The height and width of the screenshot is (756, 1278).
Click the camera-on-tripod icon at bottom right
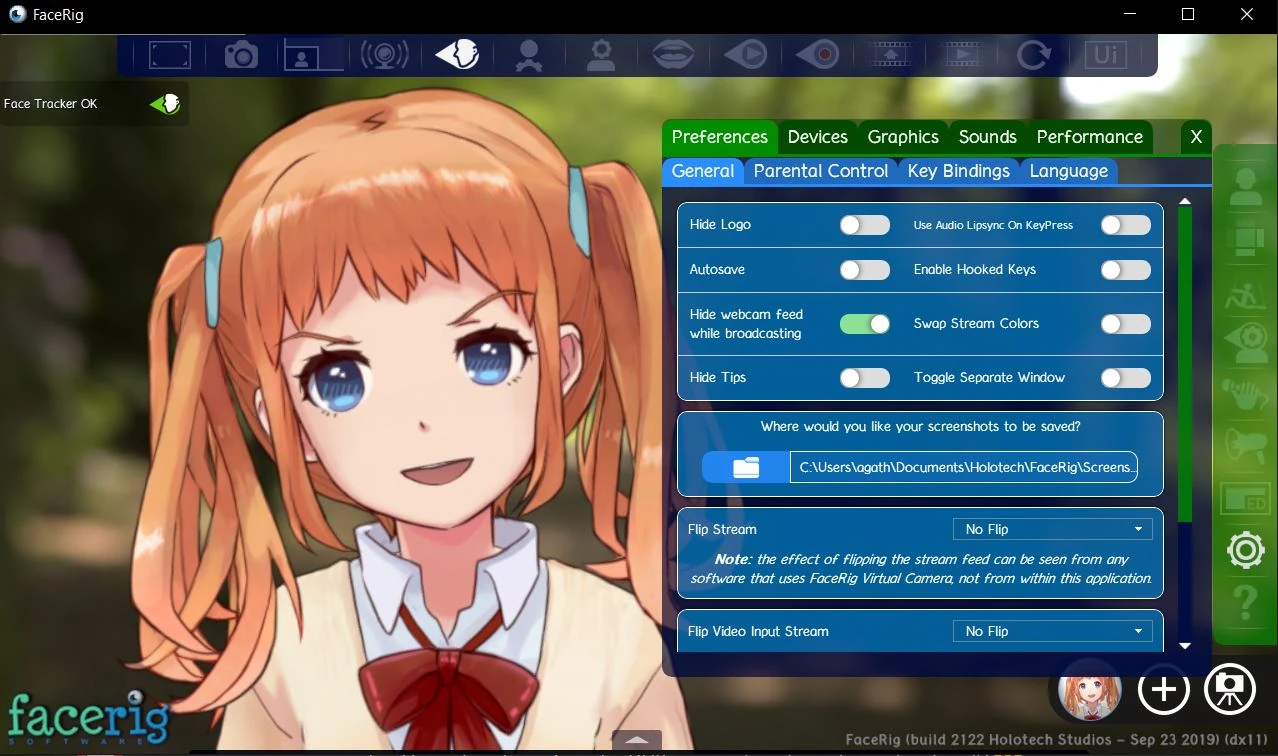(1230, 688)
